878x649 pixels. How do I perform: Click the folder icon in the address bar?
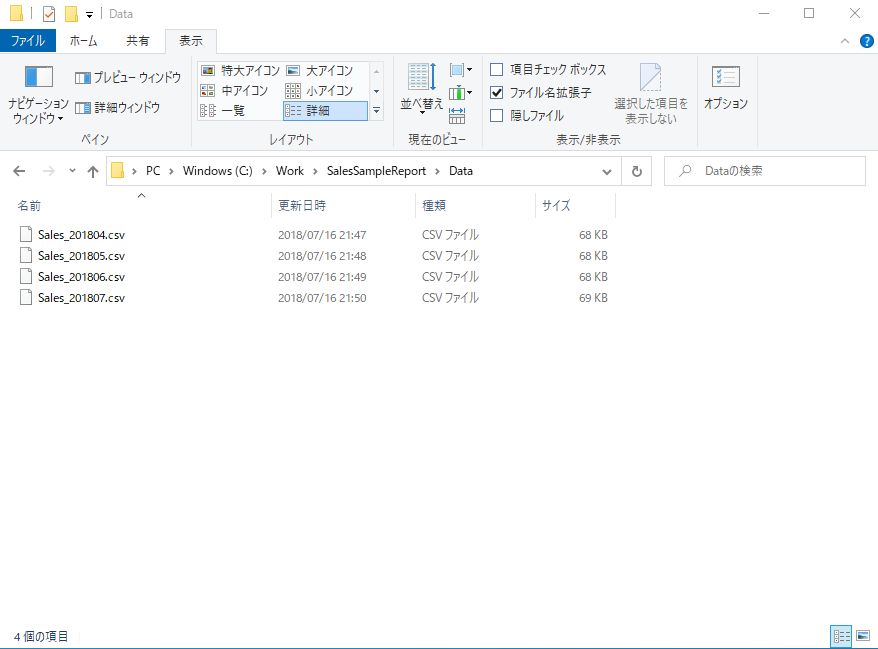118,170
